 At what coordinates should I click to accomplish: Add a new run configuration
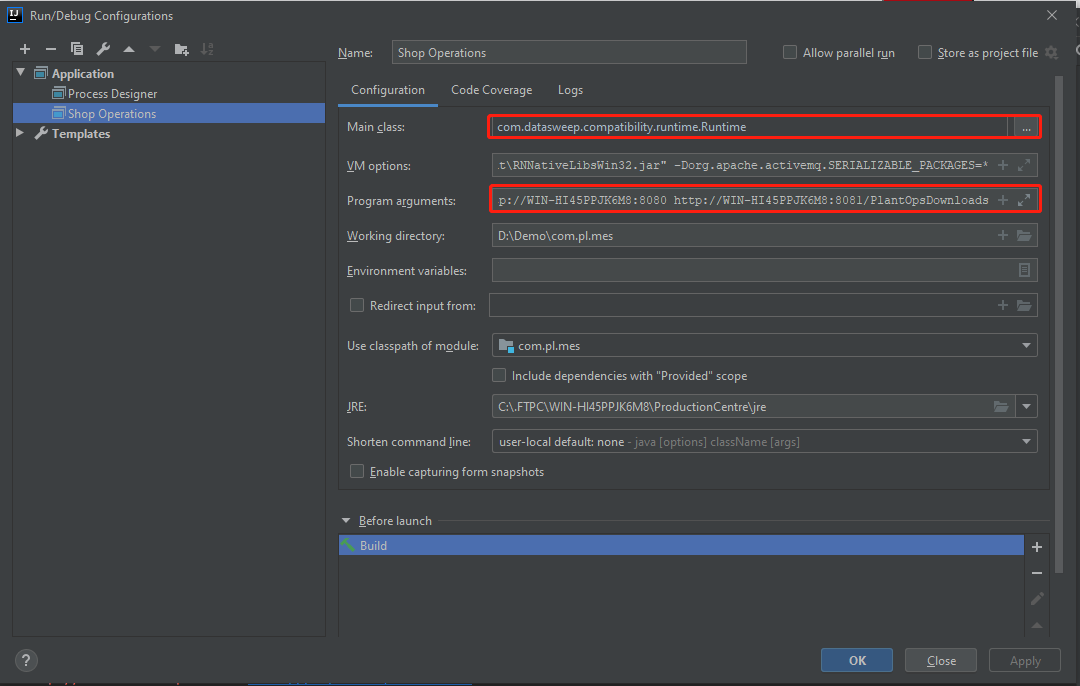click(x=24, y=48)
